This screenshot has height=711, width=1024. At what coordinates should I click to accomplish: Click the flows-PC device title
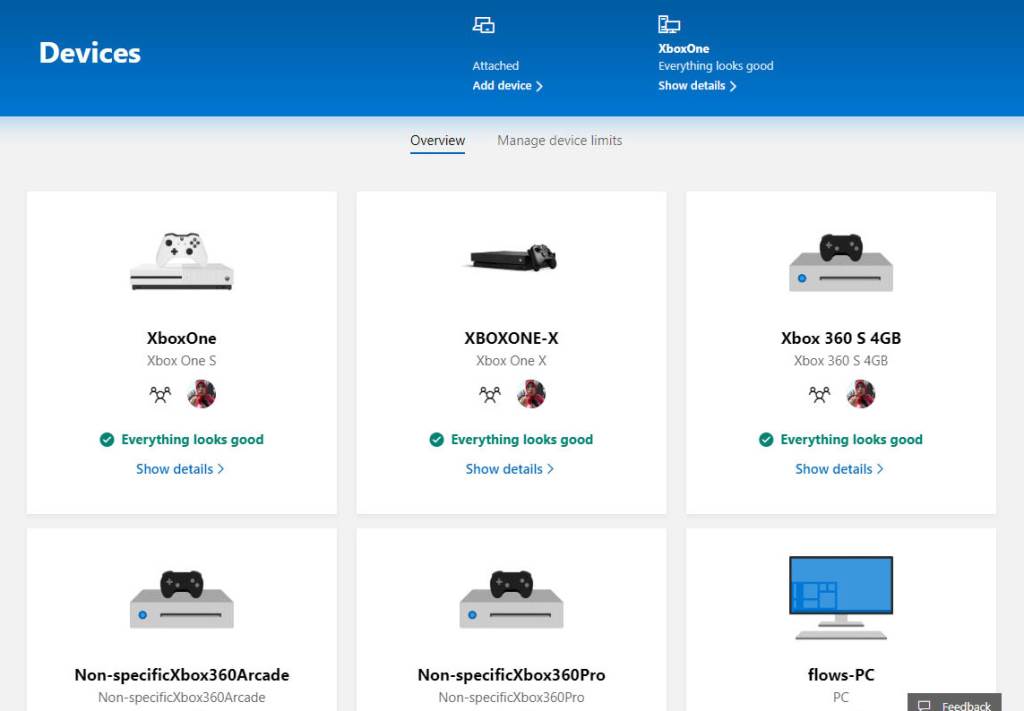pos(841,674)
